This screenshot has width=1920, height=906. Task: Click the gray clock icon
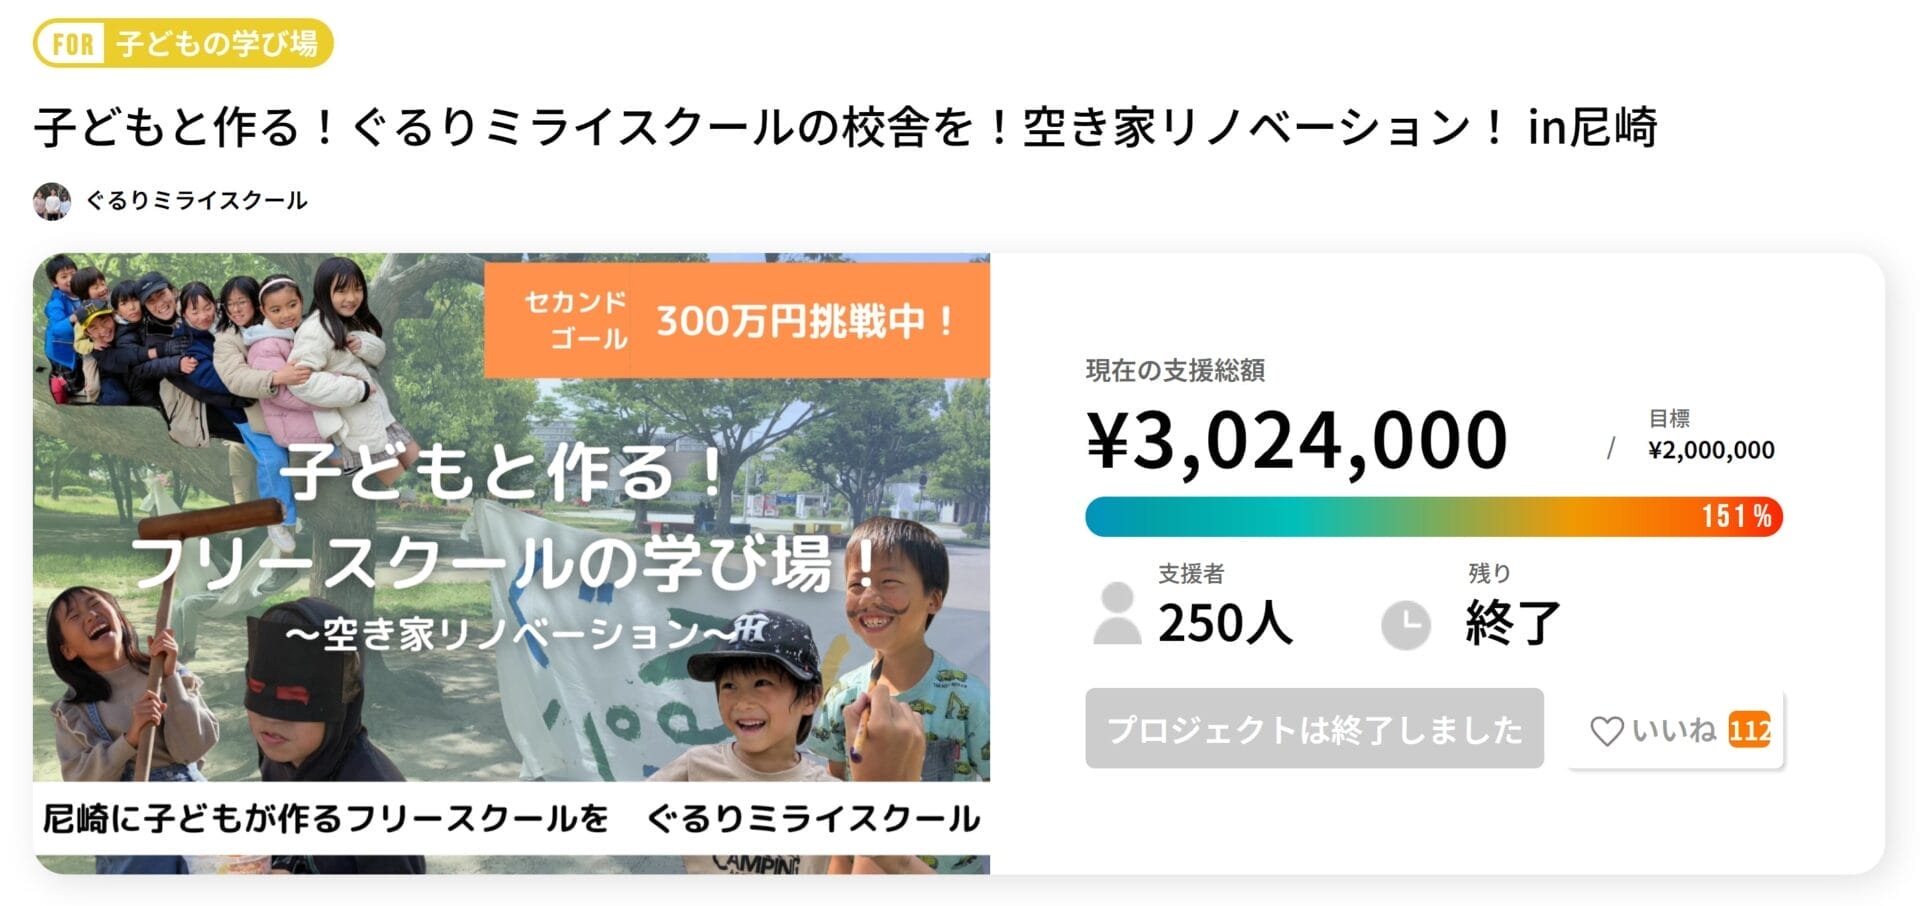[x=1405, y=625]
